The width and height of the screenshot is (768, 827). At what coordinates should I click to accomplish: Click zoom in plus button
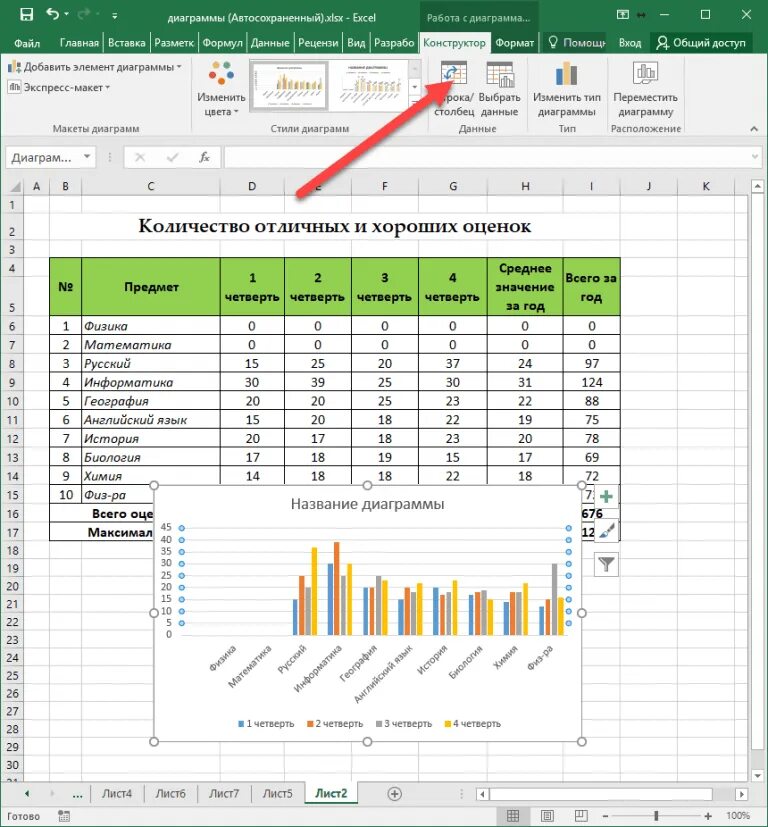pos(708,816)
